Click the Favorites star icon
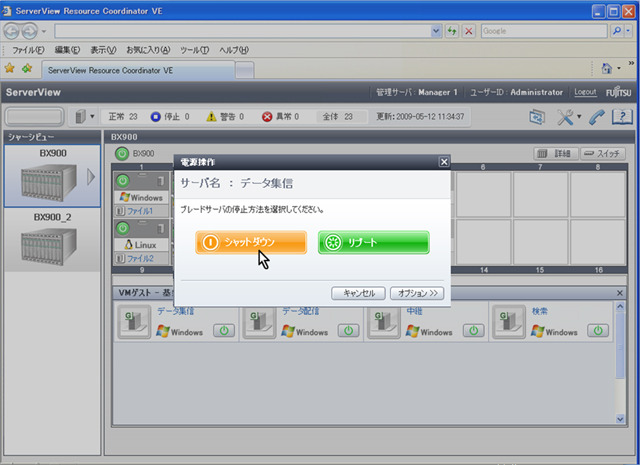This screenshot has width=640, height=465. tap(9, 69)
